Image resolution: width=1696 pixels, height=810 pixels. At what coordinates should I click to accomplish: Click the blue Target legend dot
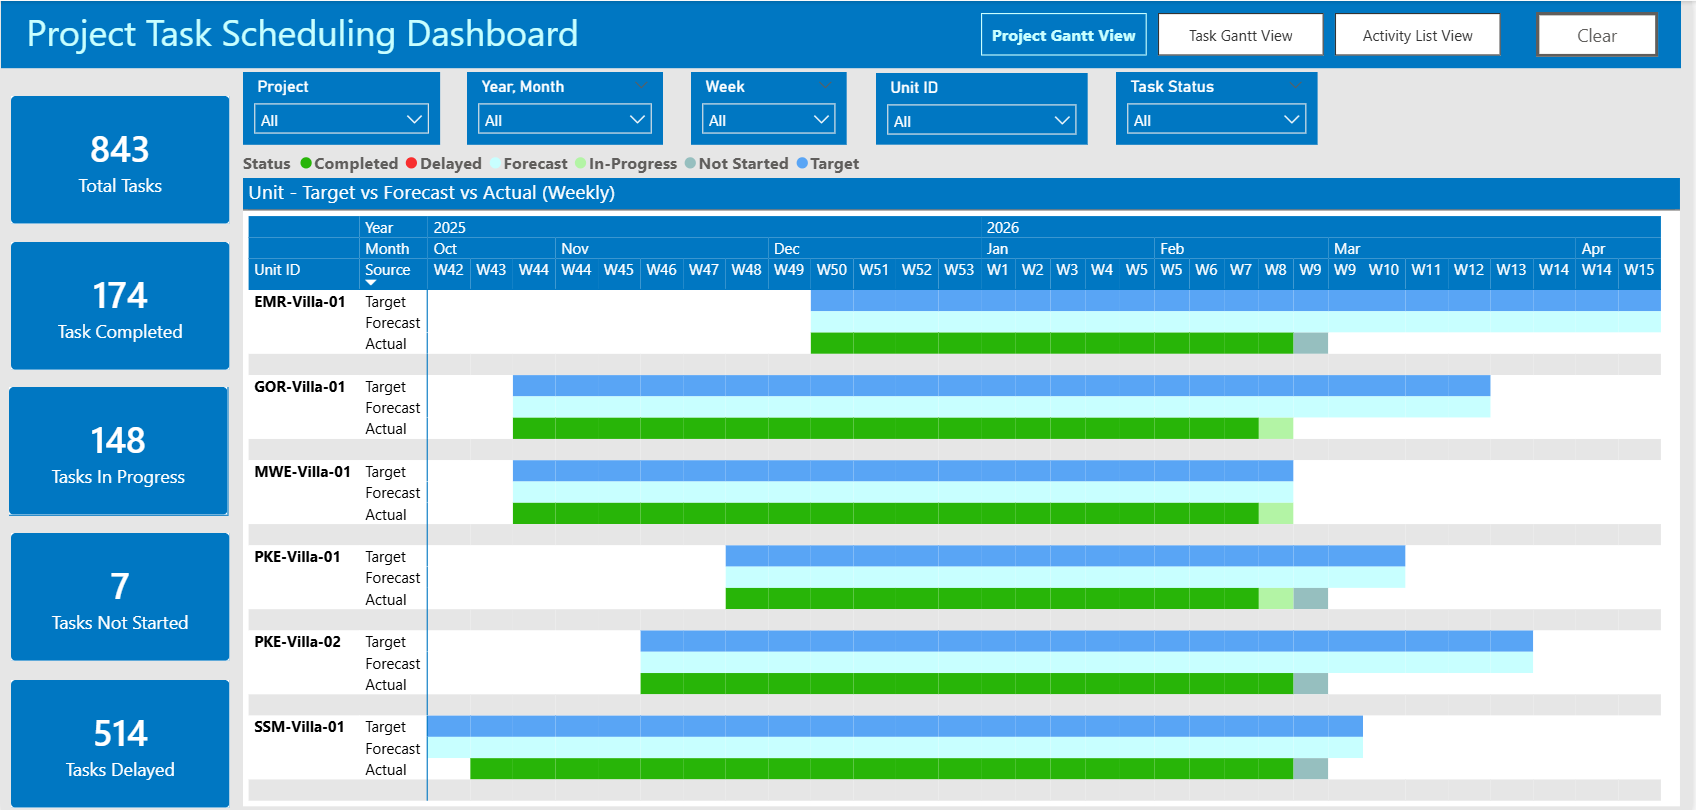[x=802, y=164]
